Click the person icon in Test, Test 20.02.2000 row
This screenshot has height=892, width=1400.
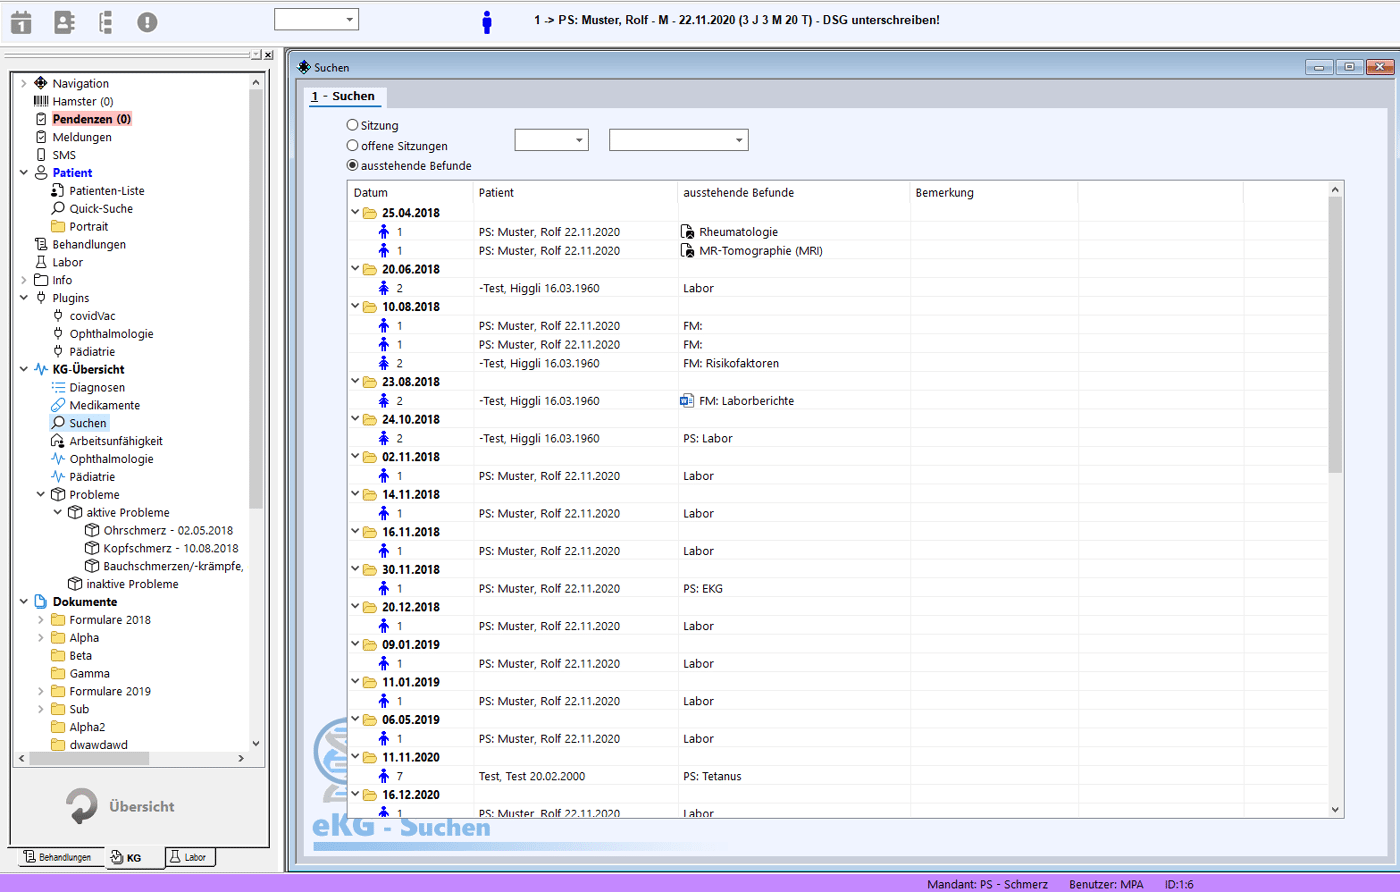pos(384,776)
